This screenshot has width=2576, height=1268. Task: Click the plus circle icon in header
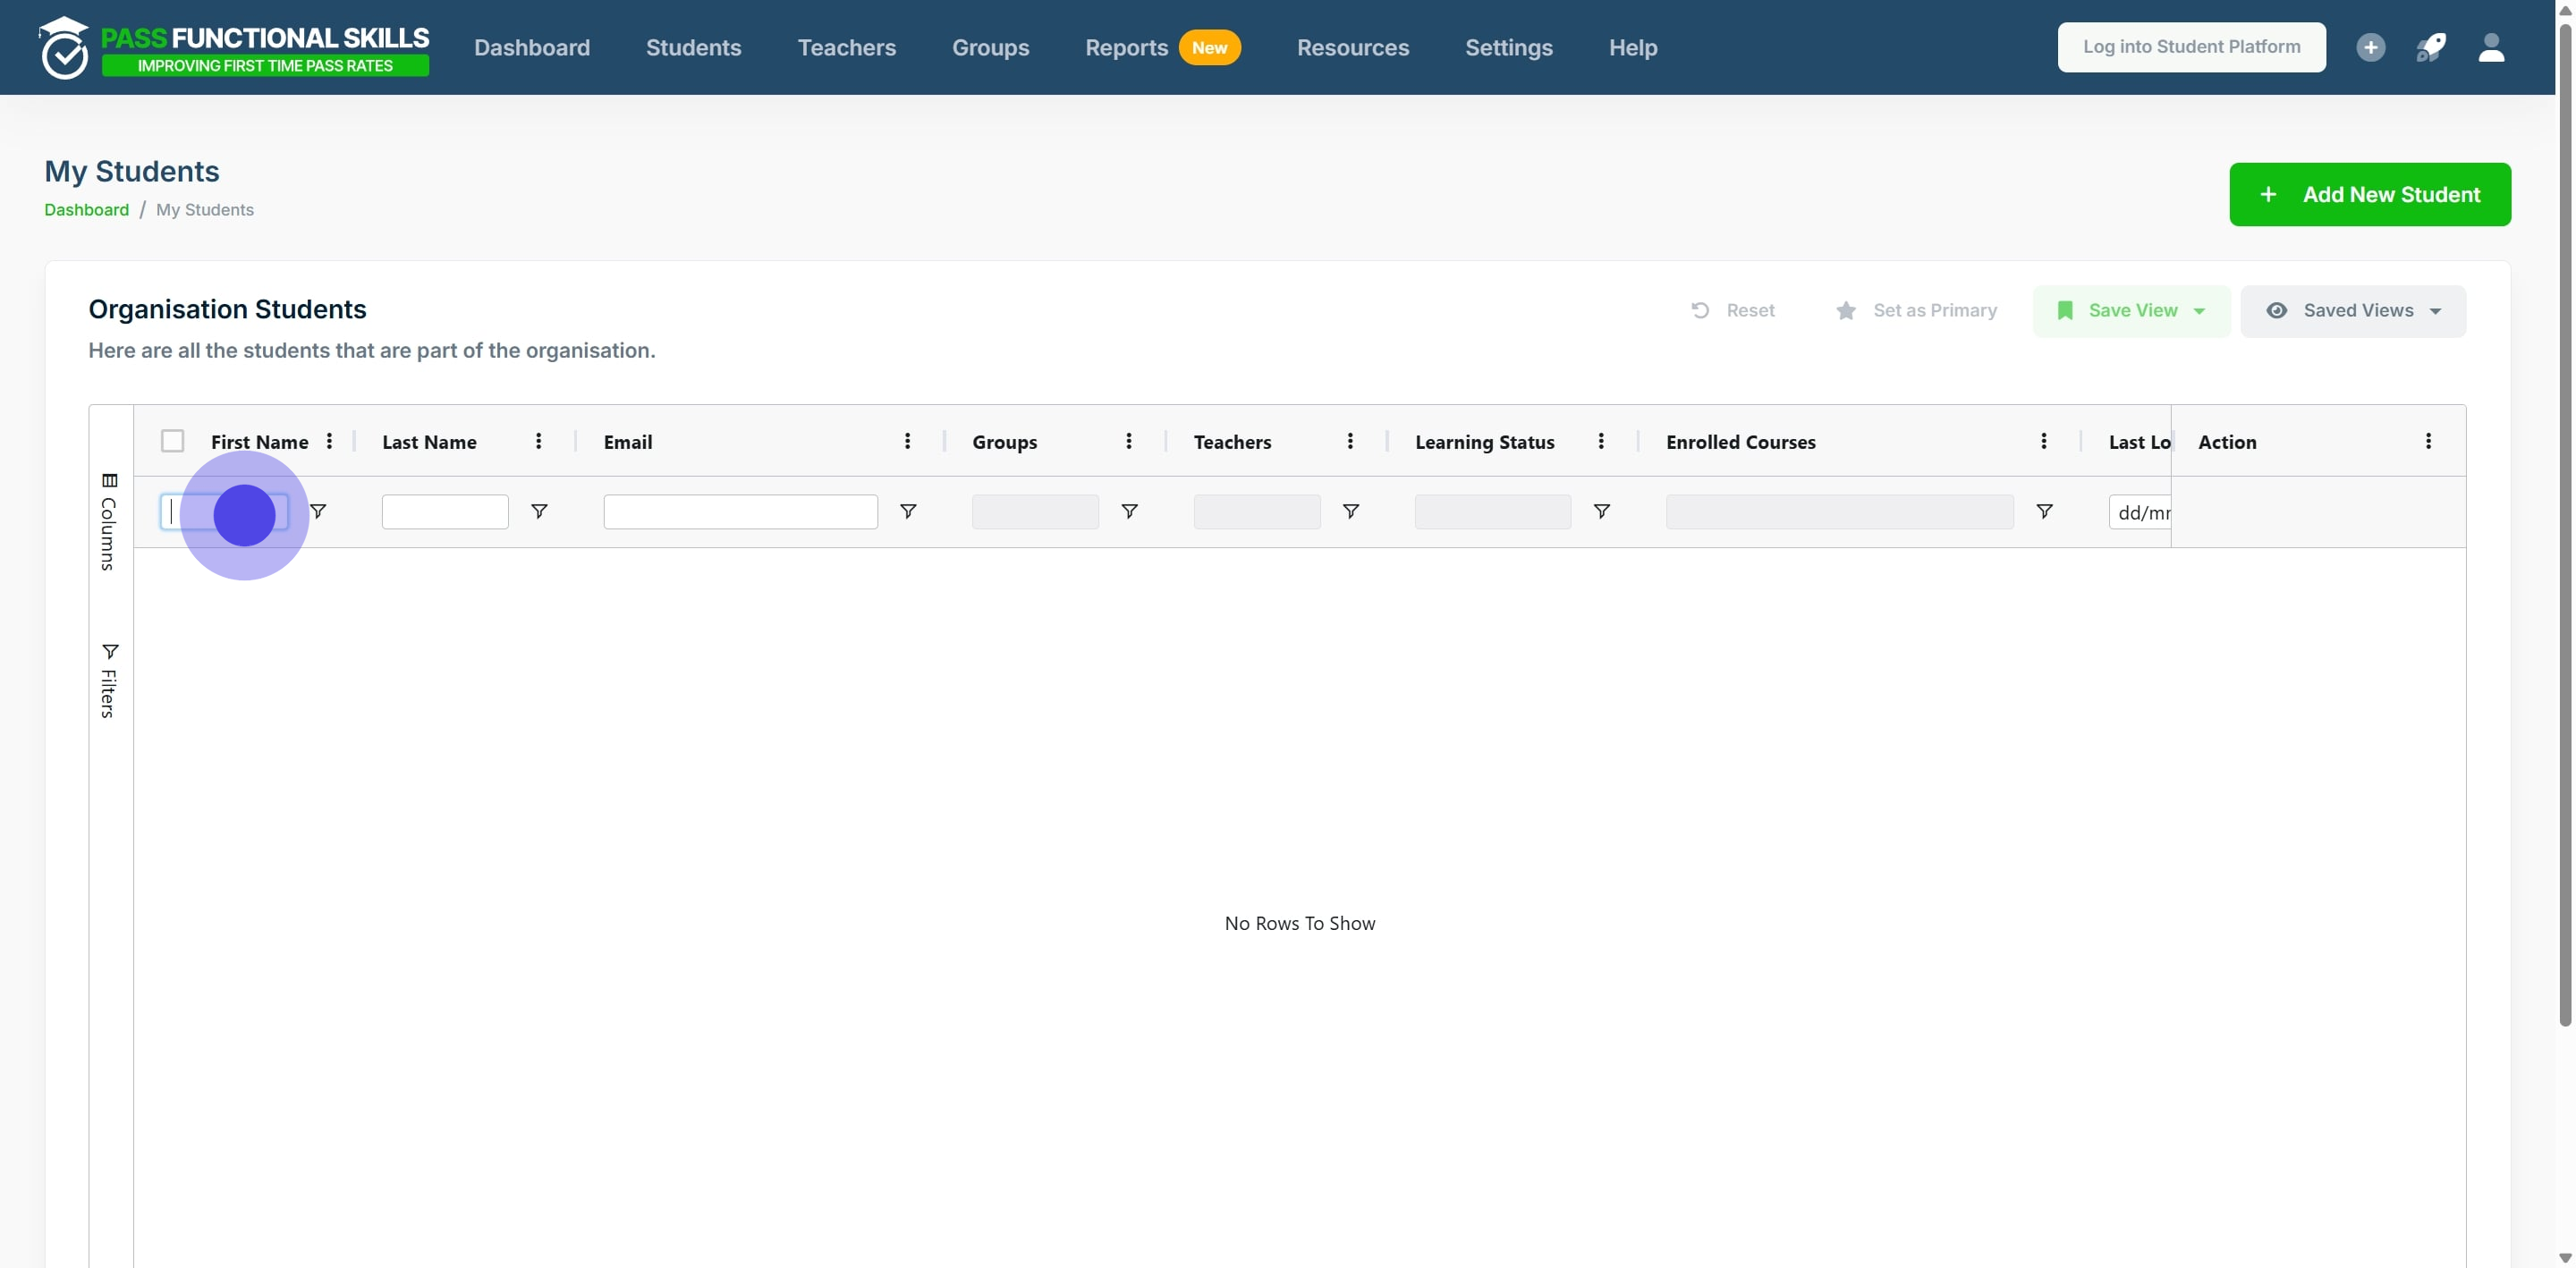click(2370, 47)
